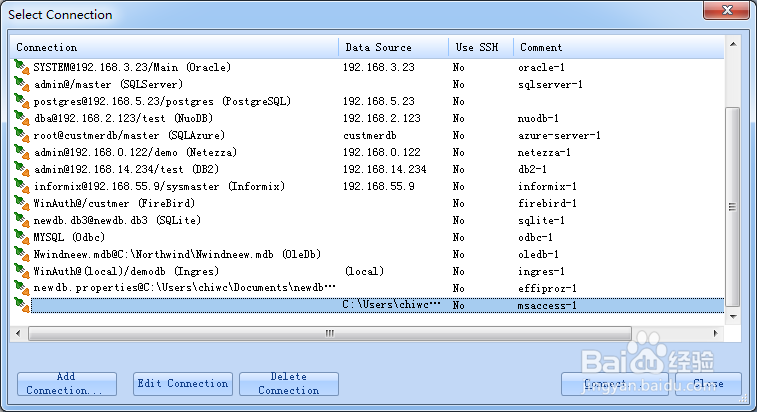757x412 pixels.
Task: Click the DB2 connection row icon
Action: click(x=22, y=169)
